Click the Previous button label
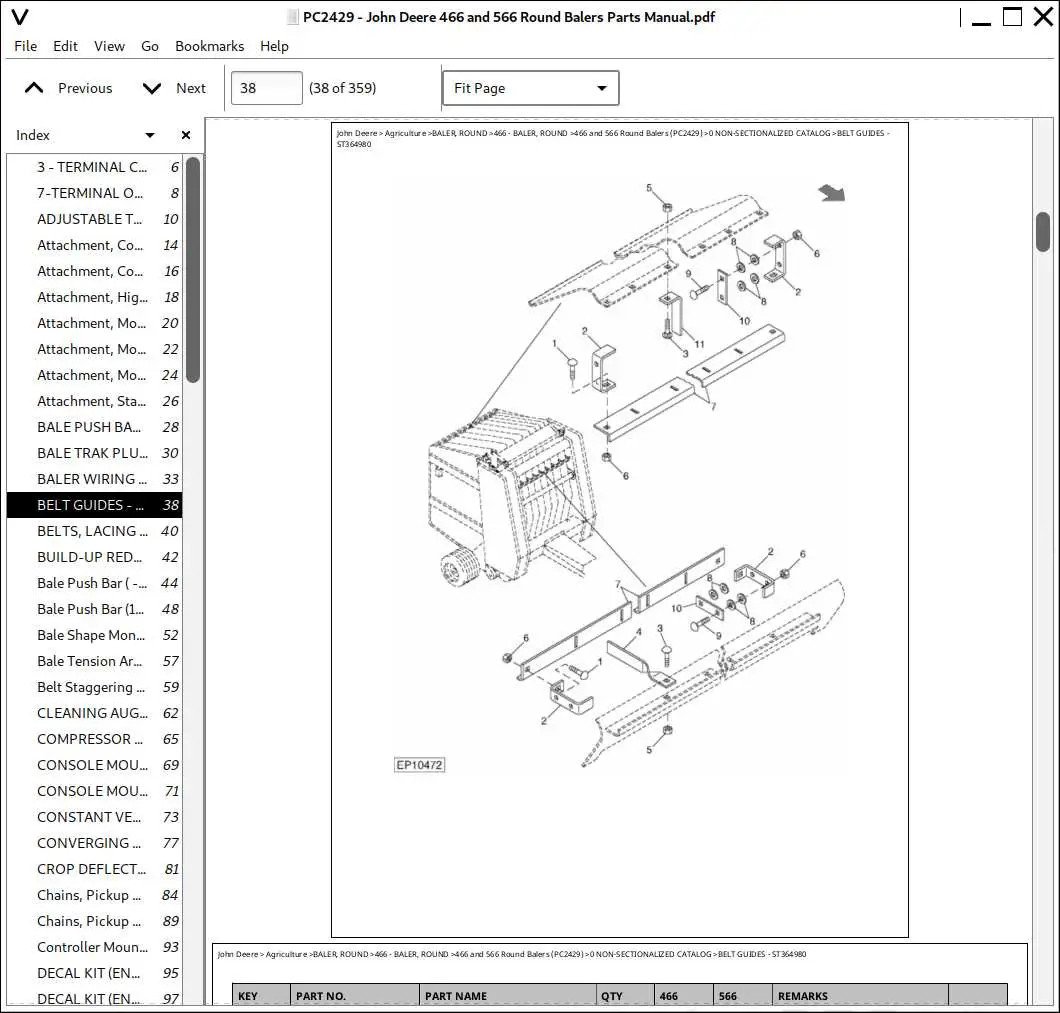Viewport: 1060px width, 1013px height. tap(85, 88)
